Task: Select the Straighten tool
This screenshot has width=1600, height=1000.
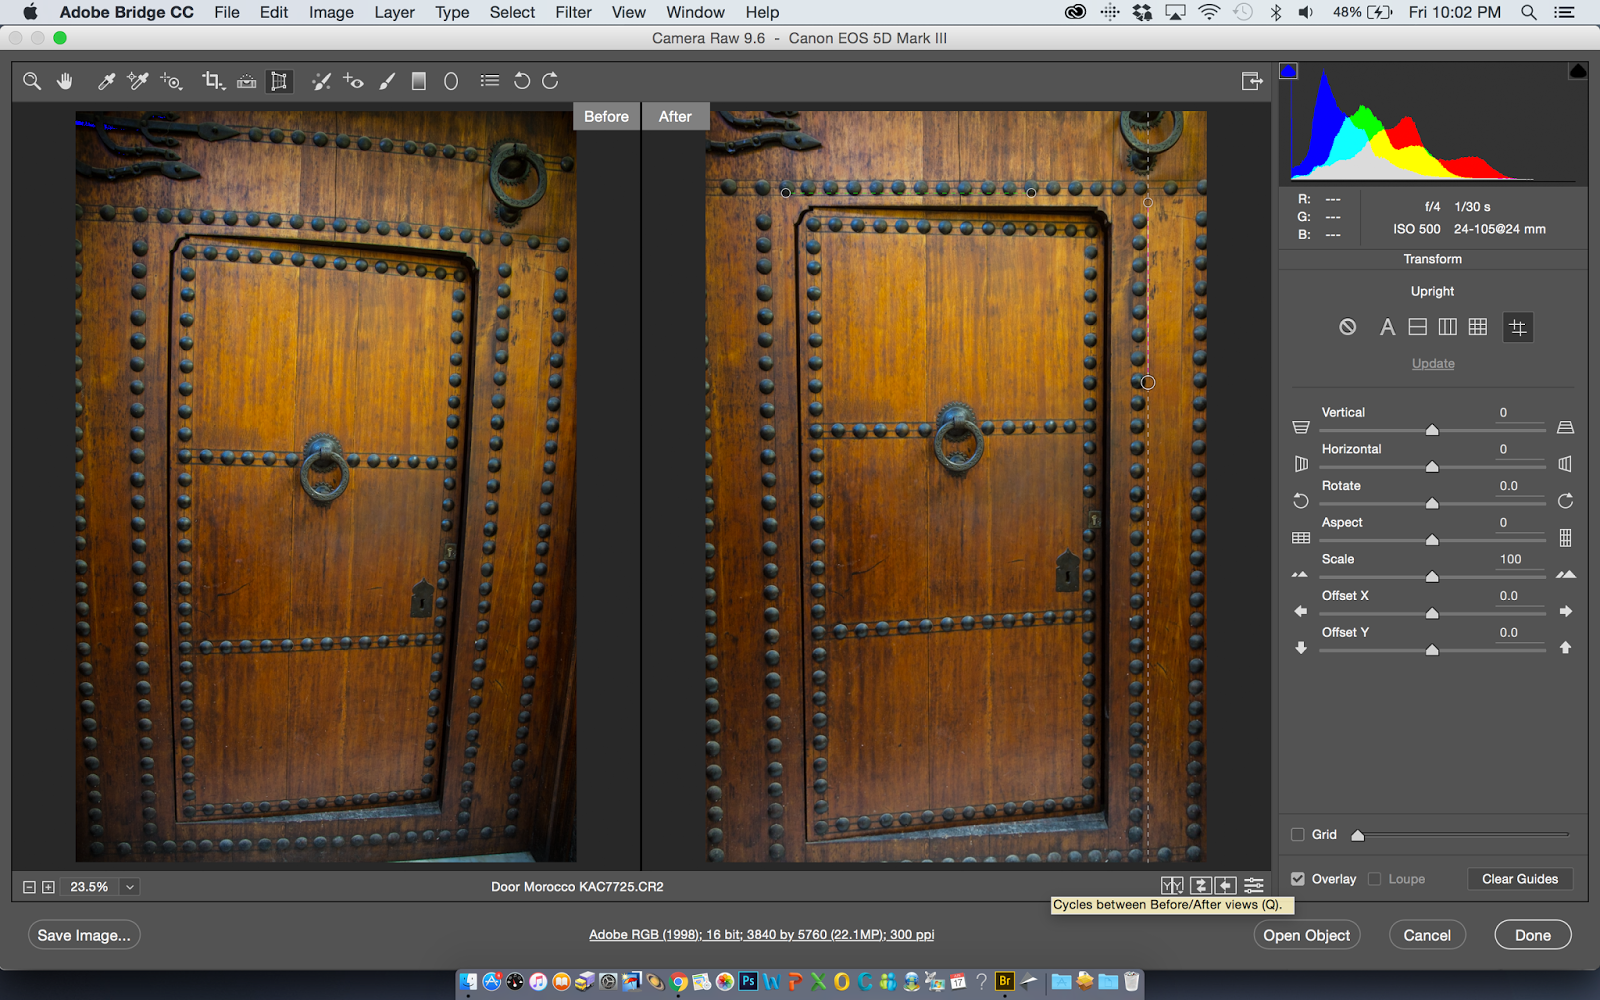Action: click(x=246, y=81)
